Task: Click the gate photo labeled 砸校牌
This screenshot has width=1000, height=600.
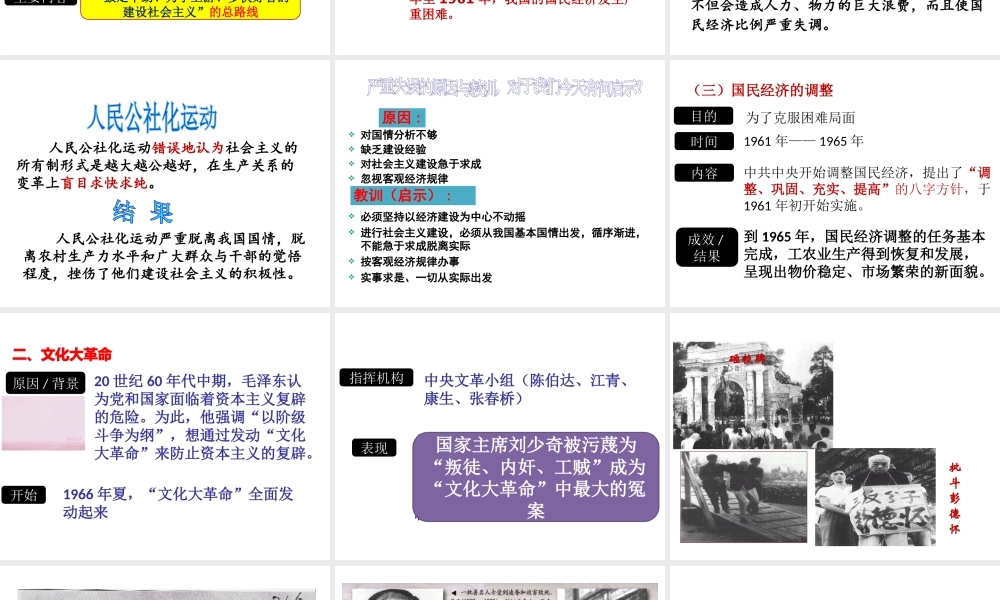Action: 753,395
